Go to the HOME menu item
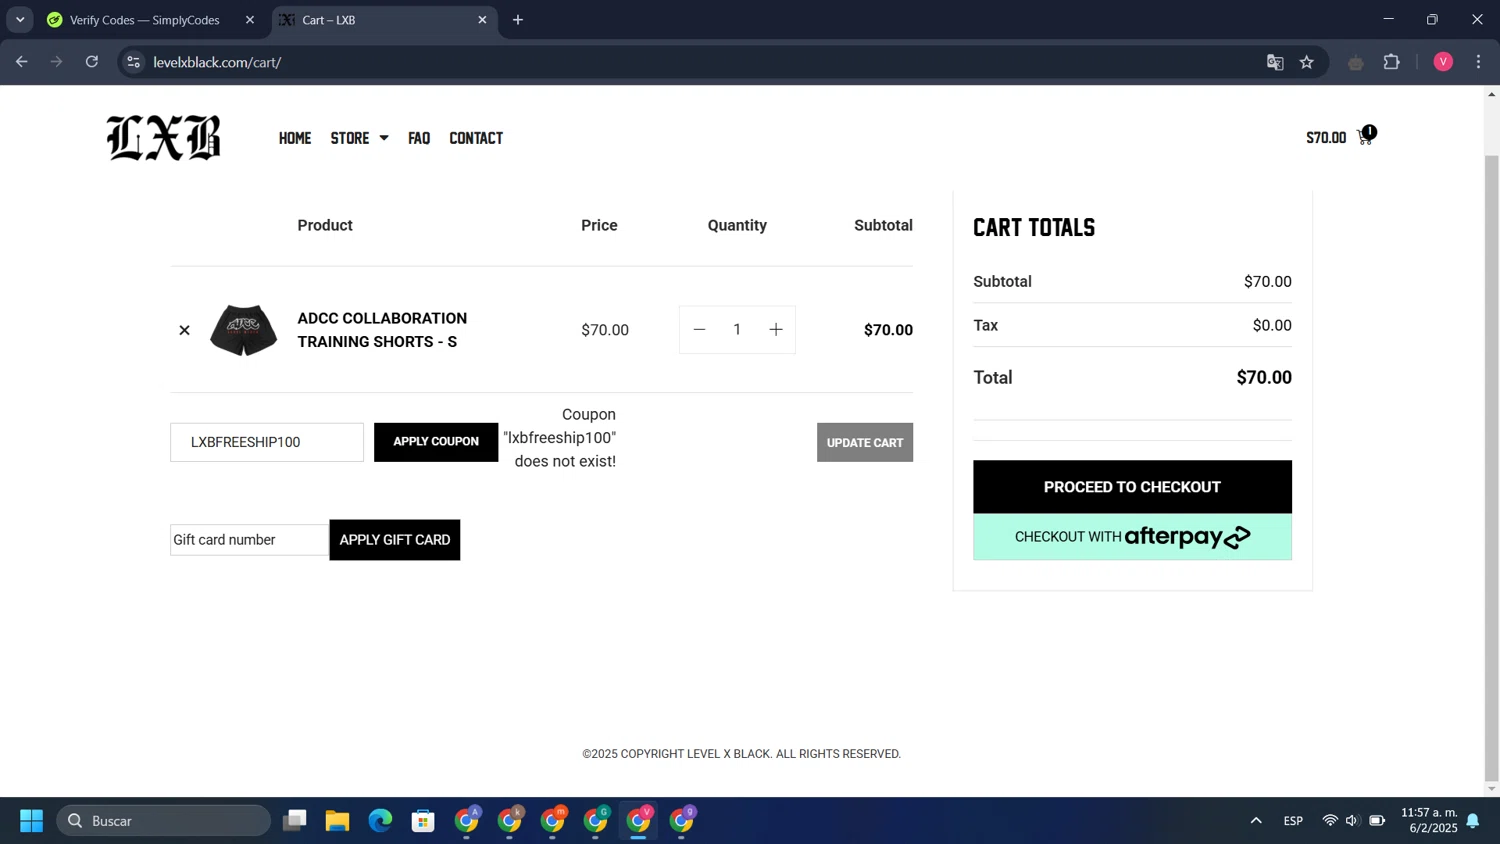Viewport: 1500px width, 844px height. [295, 138]
